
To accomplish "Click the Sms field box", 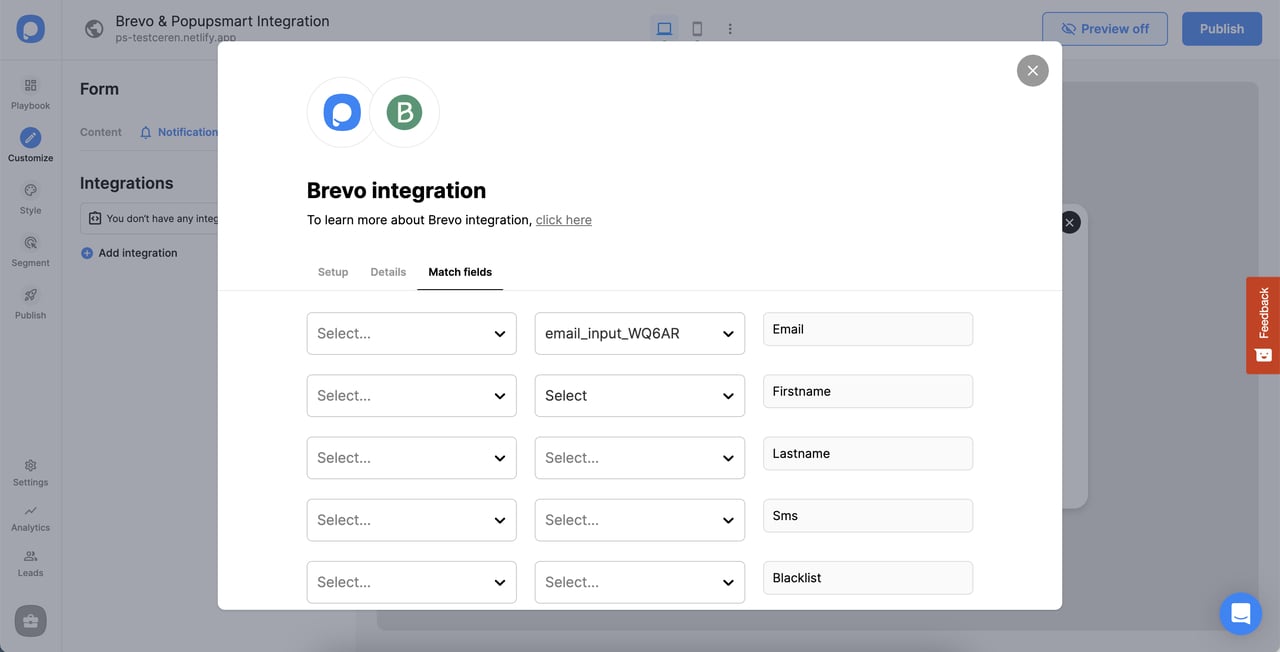I will (x=868, y=515).
